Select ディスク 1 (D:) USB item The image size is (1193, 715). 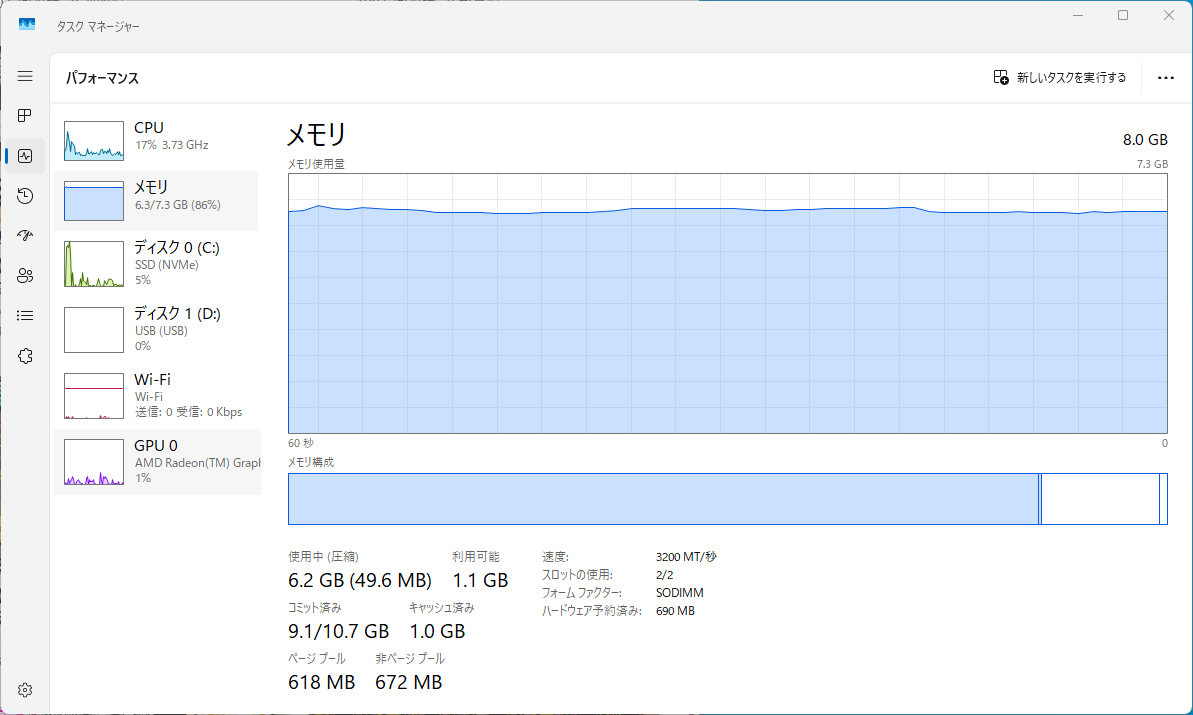click(157, 330)
